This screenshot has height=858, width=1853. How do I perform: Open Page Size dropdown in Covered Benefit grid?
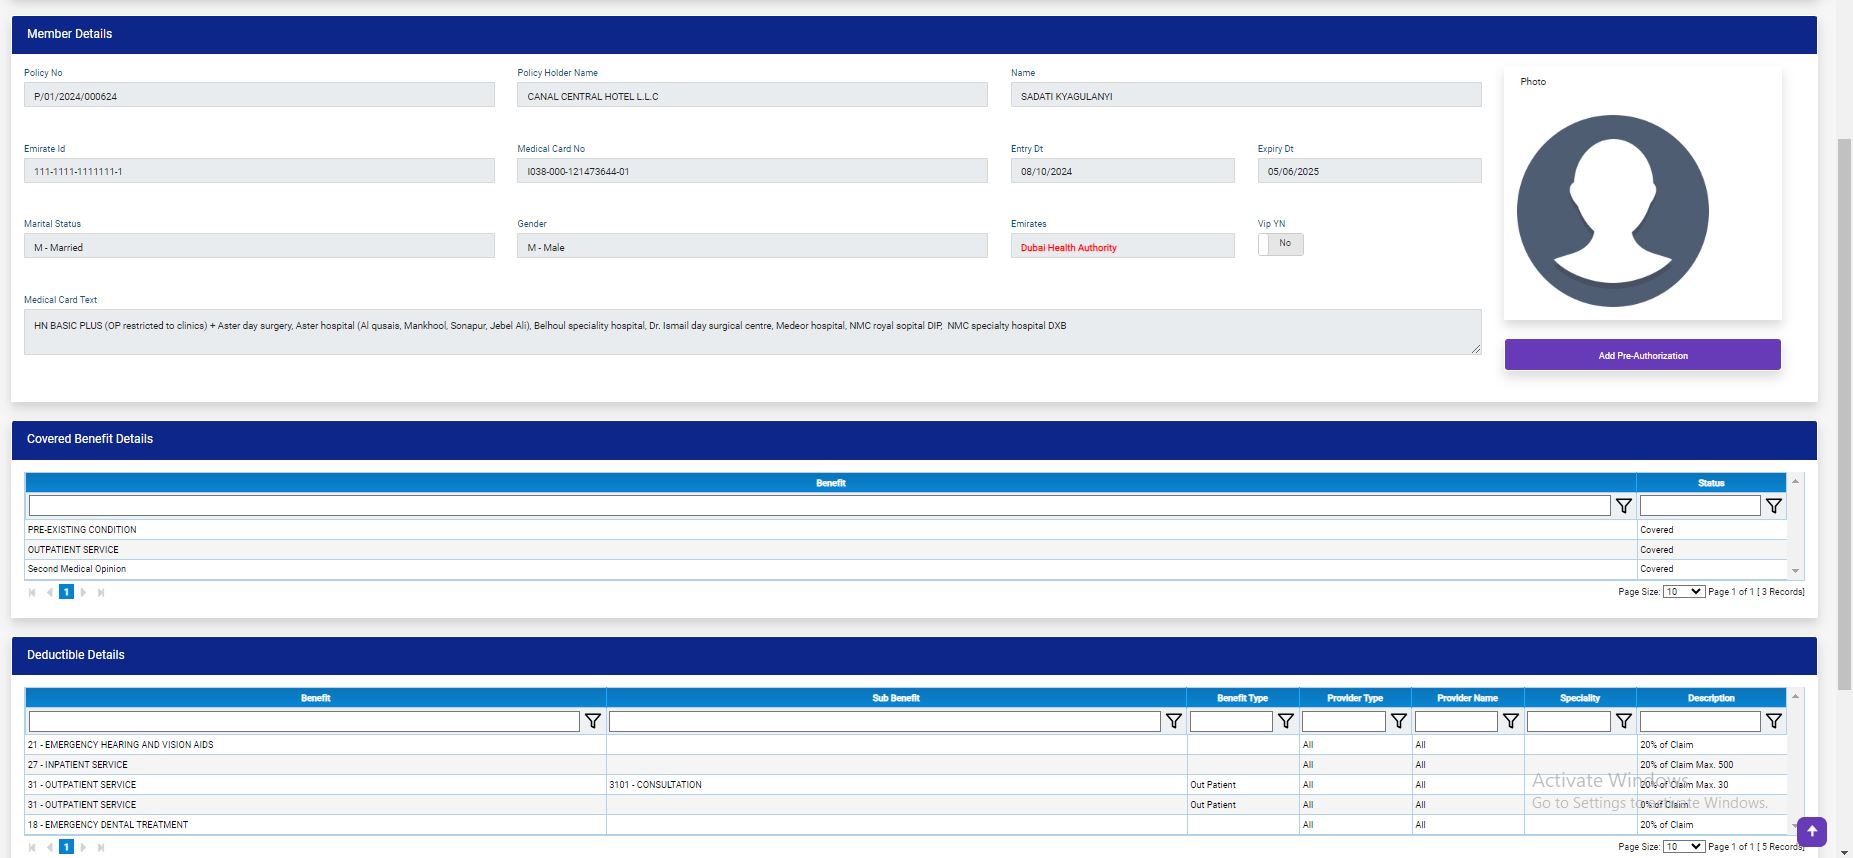pos(1683,592)
